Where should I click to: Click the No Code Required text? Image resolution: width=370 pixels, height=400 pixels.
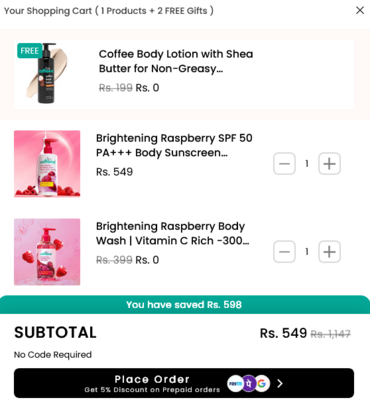click(53, 355)
